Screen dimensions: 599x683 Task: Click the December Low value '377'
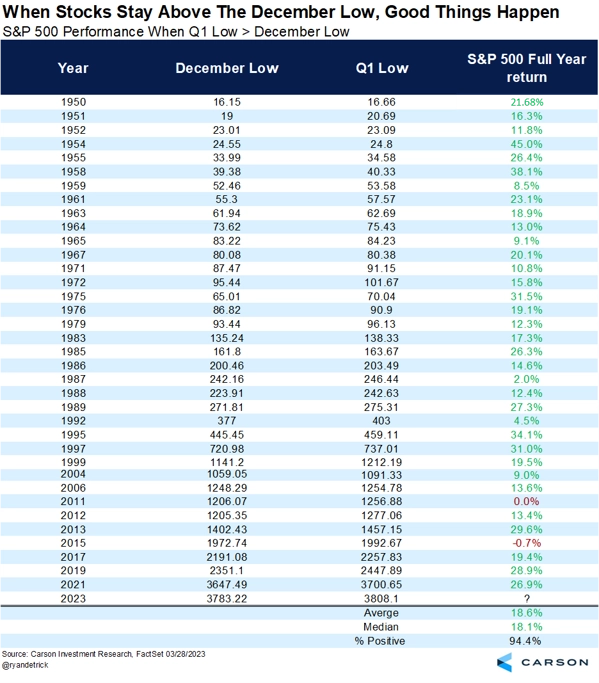pos(227,420)
